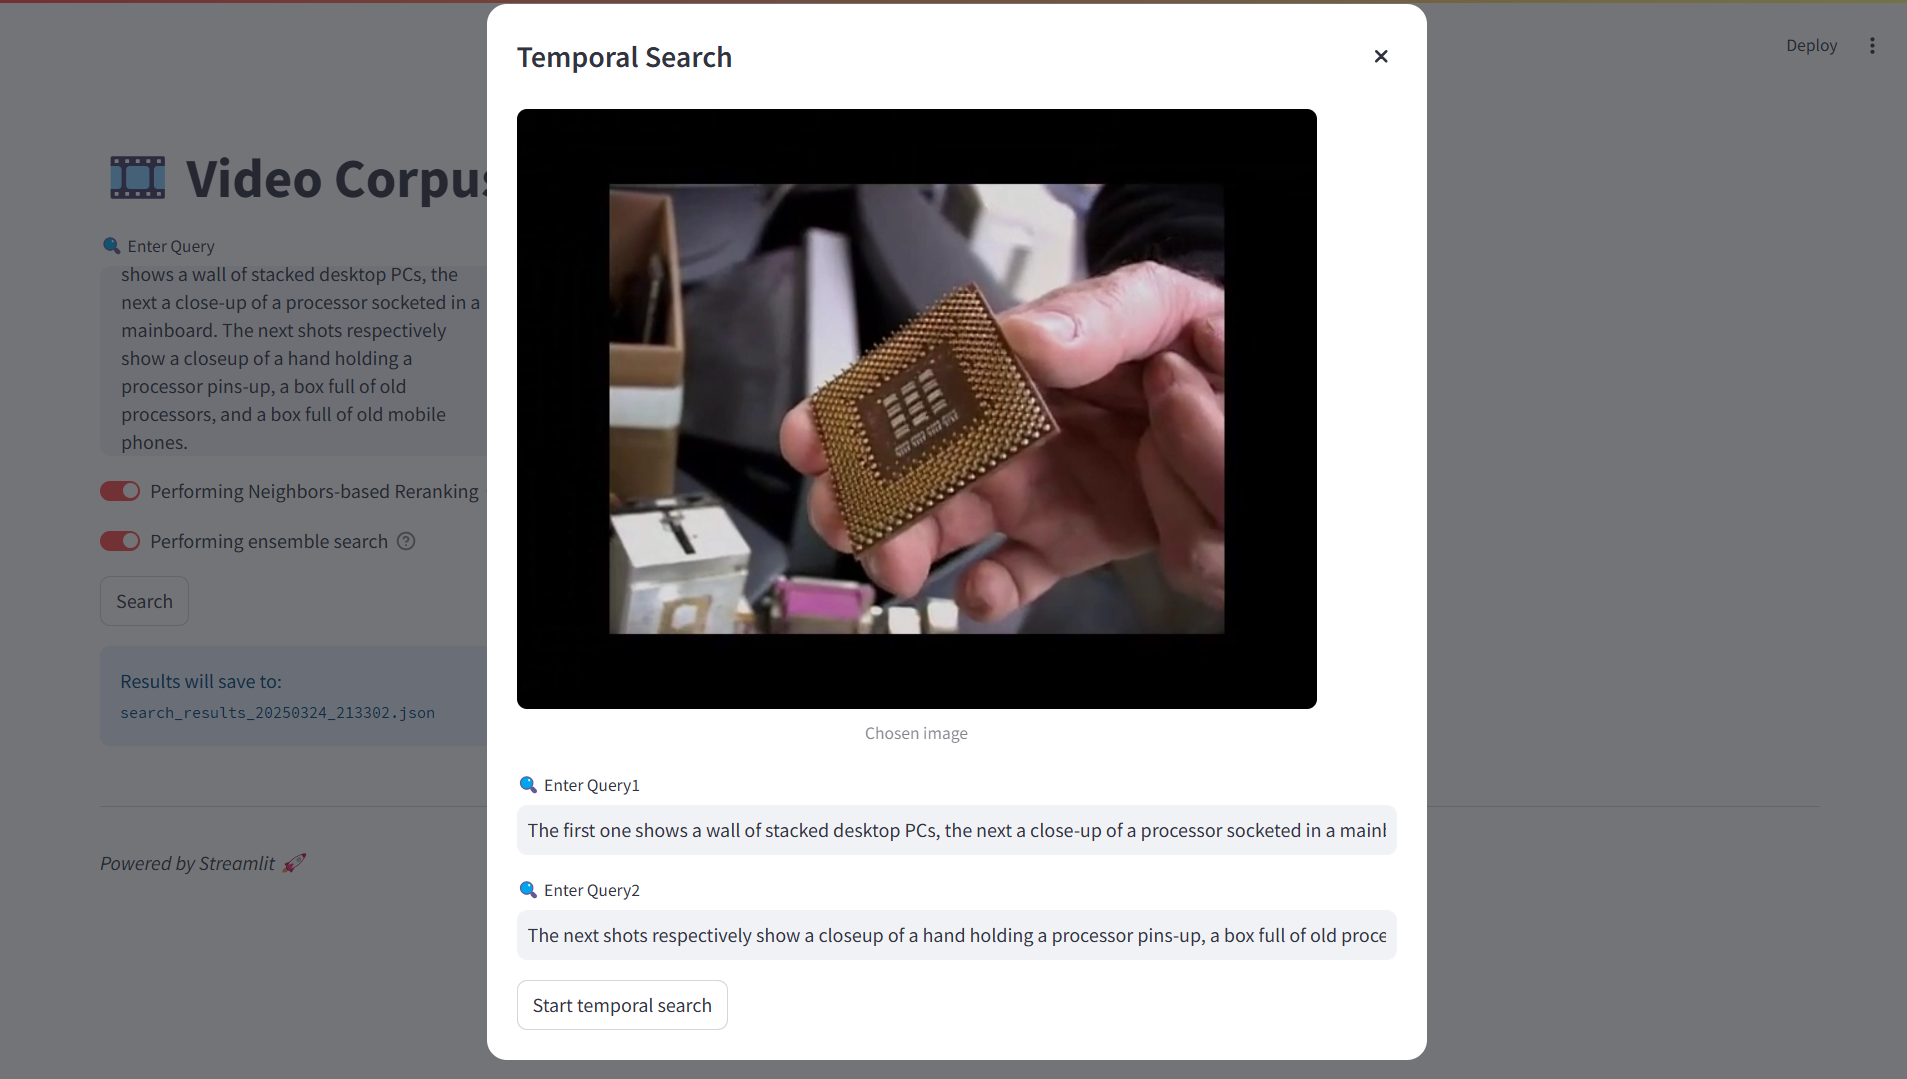Viewport: 1907px width, 1079px height.
Task: Click the rocket icon after Powered by Streamlit
Action: [x=294, y=863]
